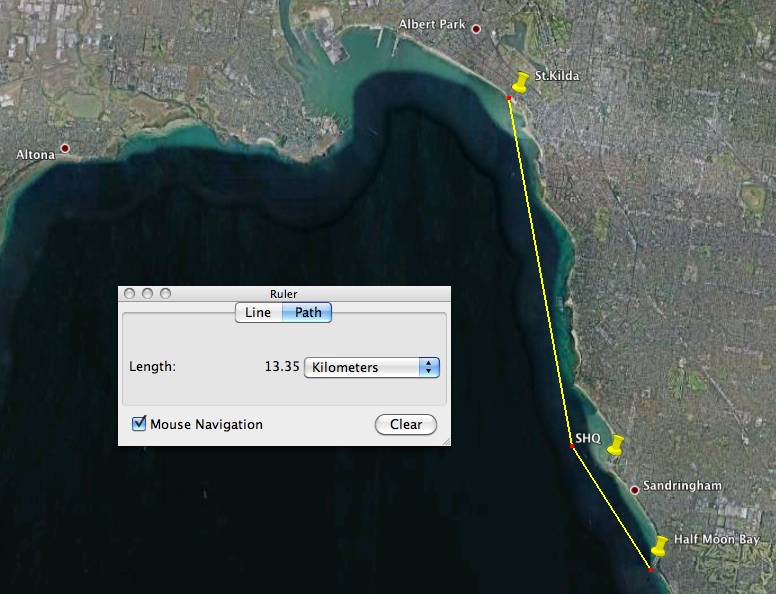Click yellow path line between St.Kilda and SHQ
776x594 pixels.
(540, 270)
